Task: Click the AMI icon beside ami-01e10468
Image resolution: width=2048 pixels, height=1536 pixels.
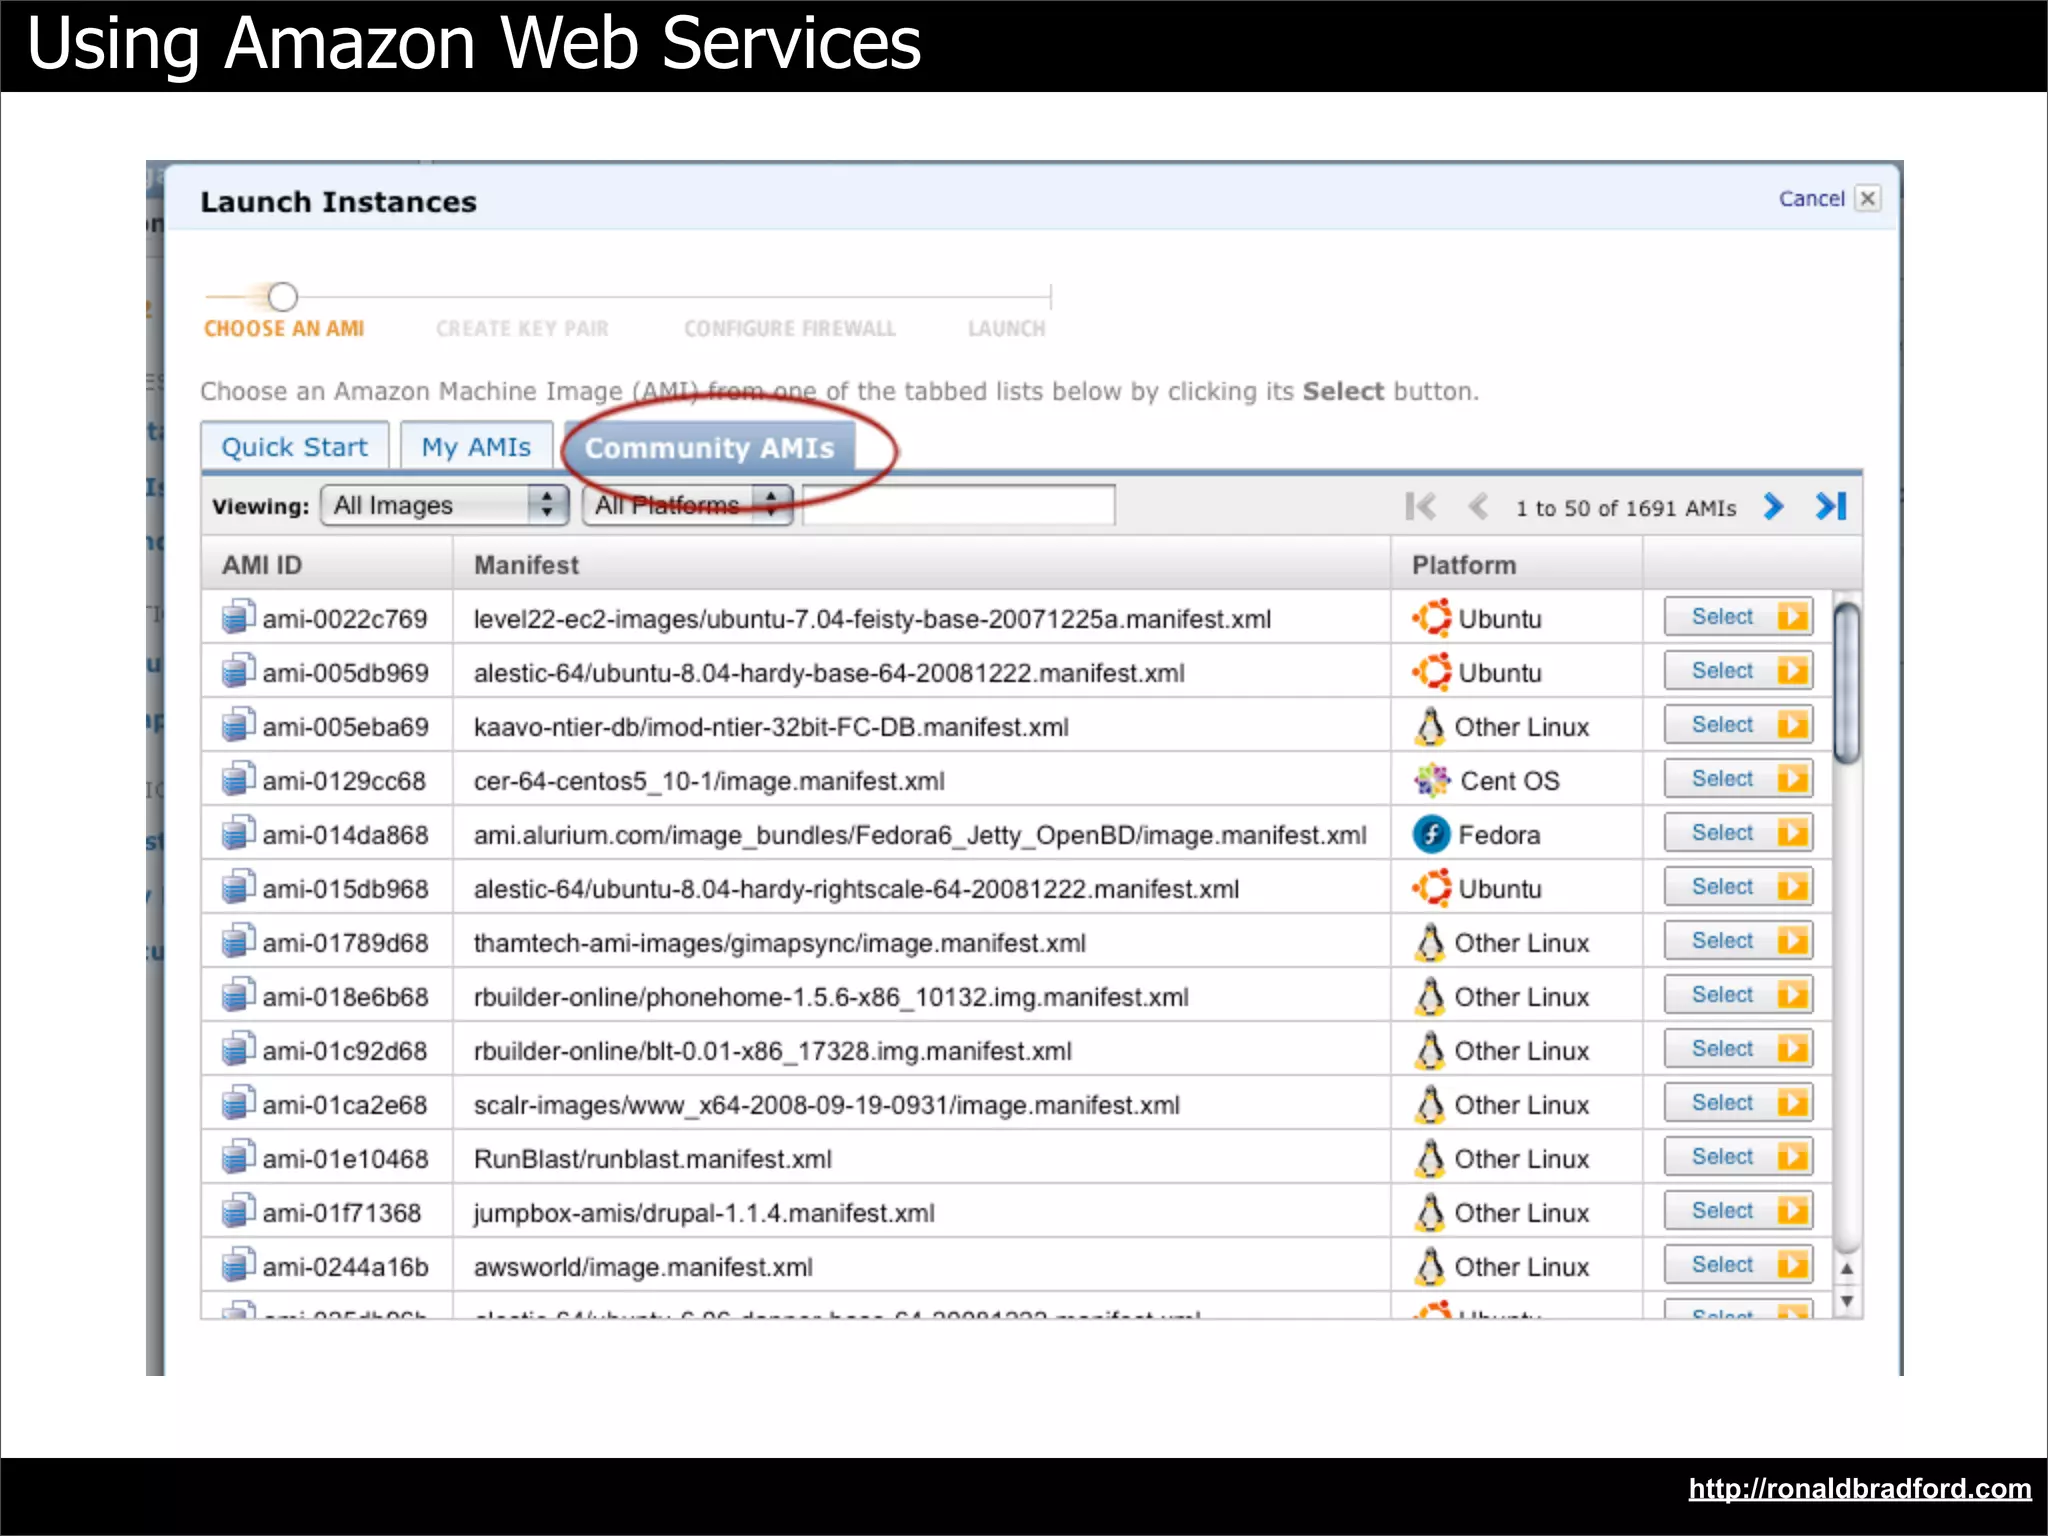Action: pyautogui.click(x=238, y=1157)
